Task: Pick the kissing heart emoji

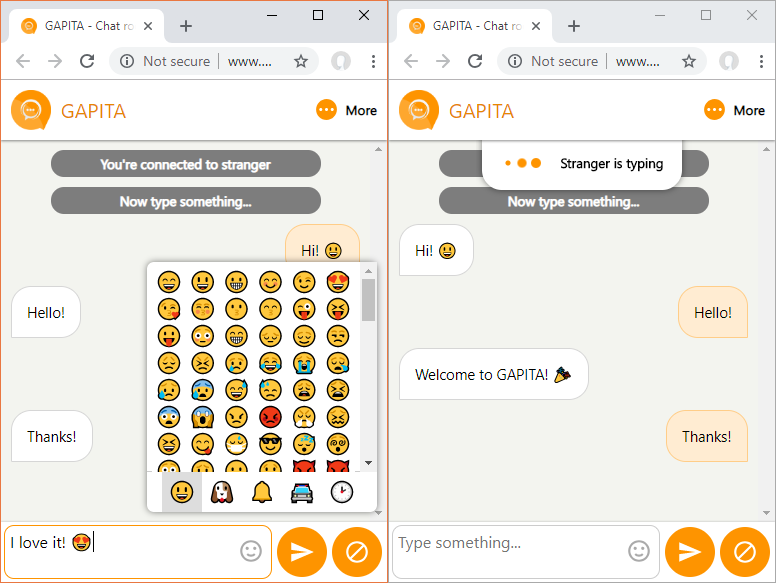Action: [x=169, y=309]
